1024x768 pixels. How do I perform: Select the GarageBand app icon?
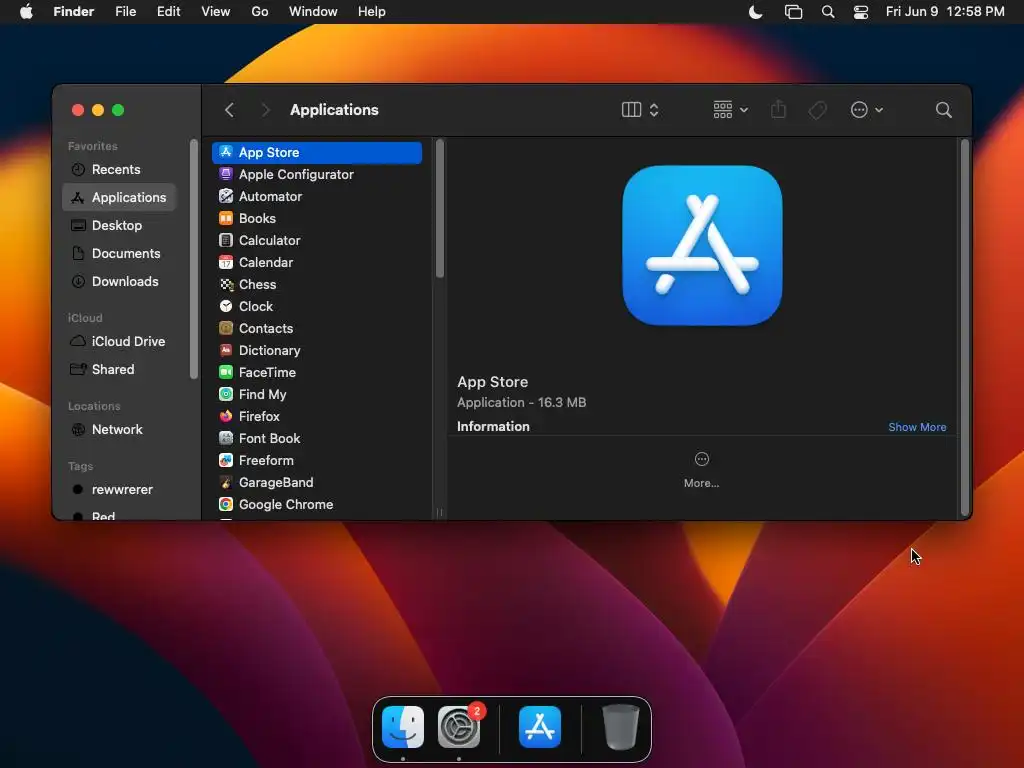226,483
